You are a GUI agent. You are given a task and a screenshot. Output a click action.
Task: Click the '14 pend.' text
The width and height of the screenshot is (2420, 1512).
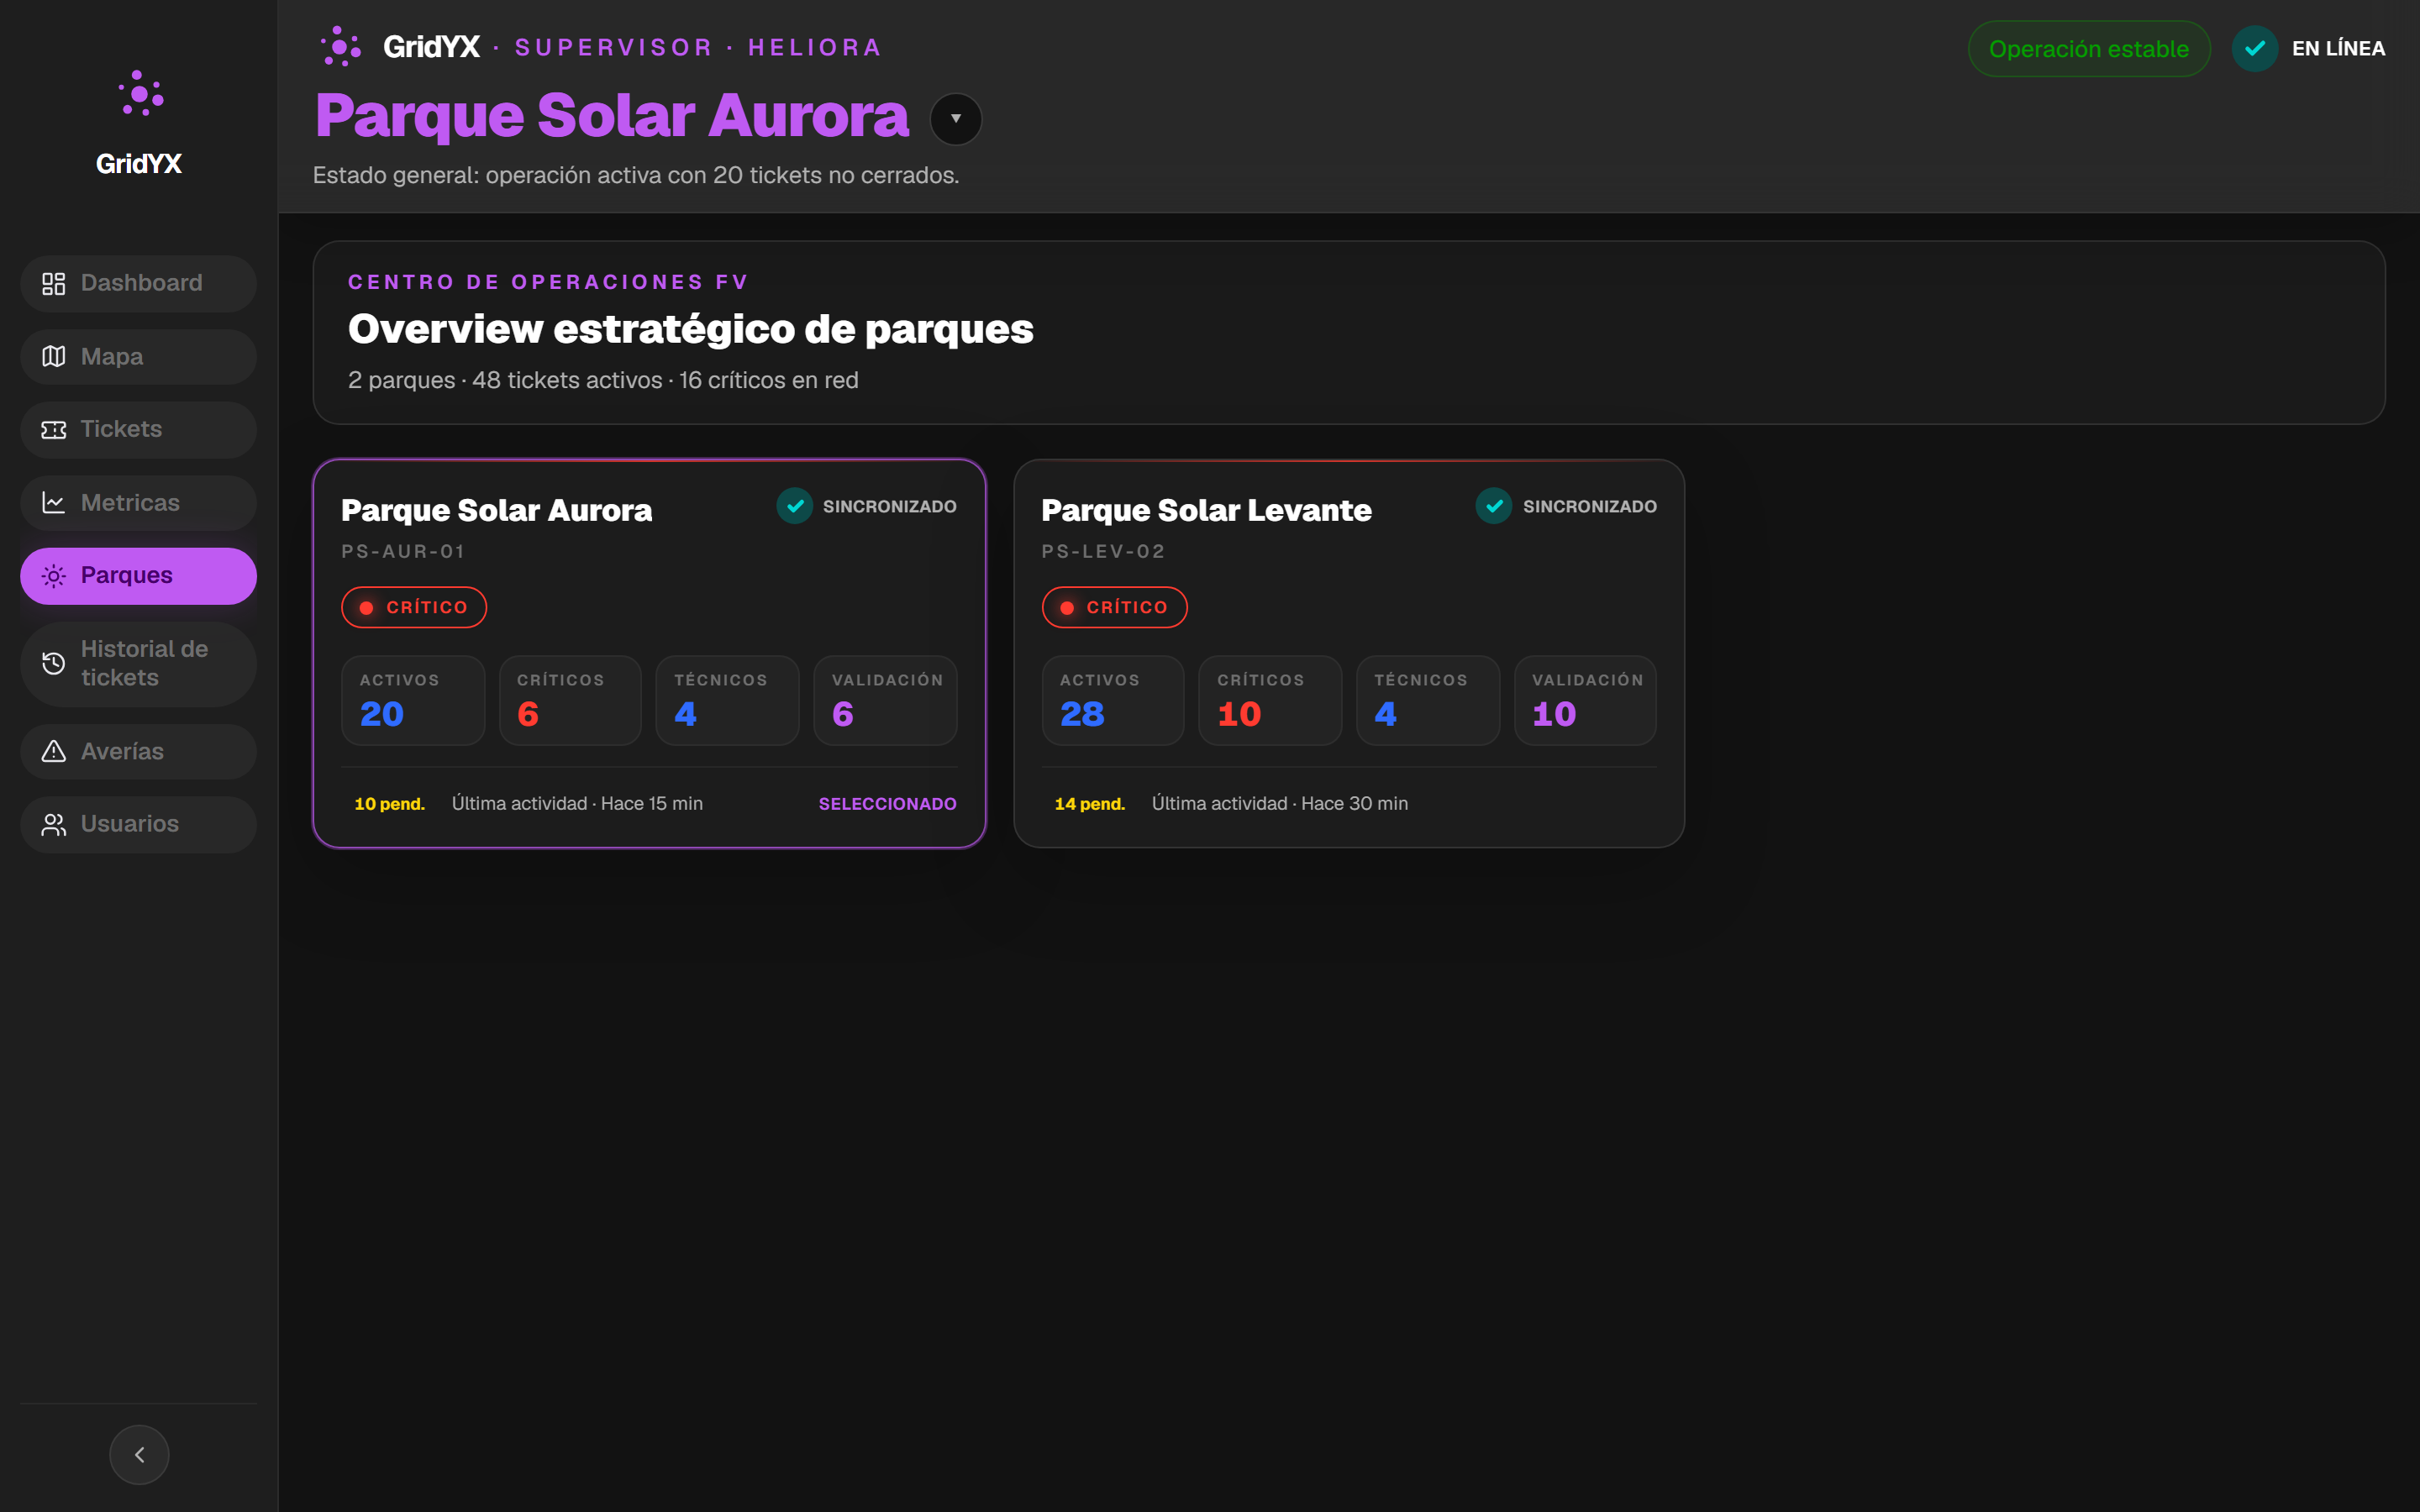[x=1089, y=804]
